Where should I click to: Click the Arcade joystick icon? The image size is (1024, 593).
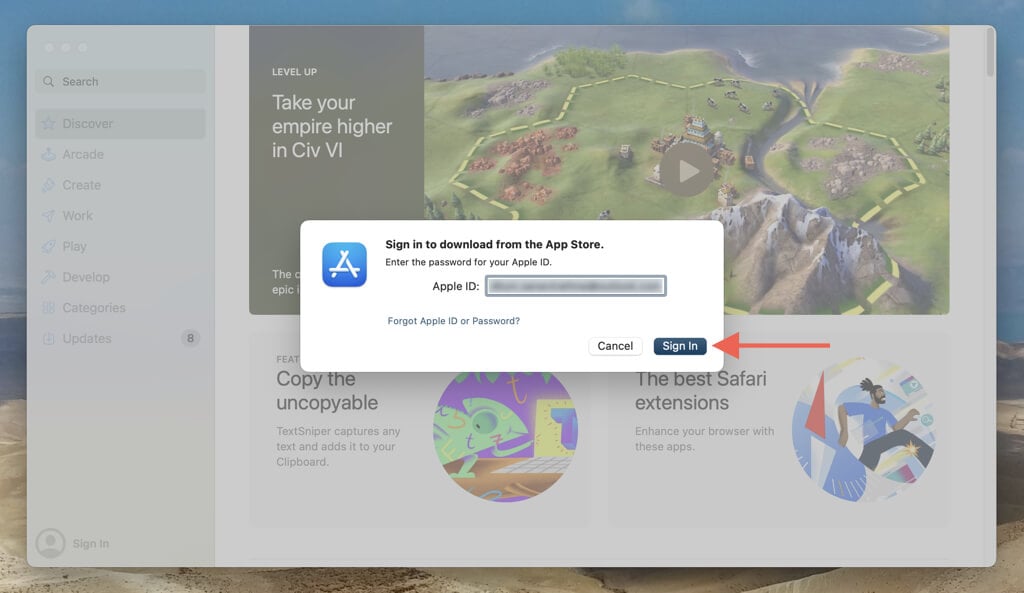click(x=48, y=154)
